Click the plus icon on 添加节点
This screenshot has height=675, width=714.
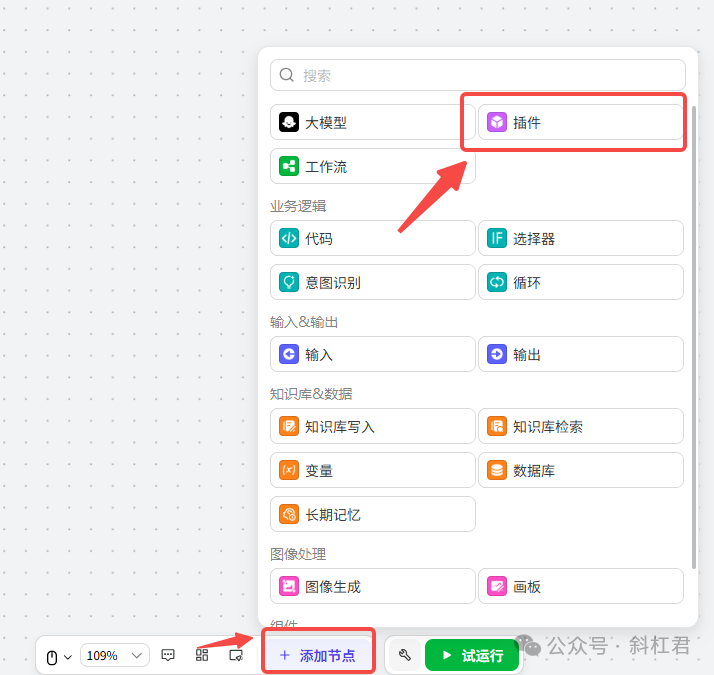(x=285, y=655)
